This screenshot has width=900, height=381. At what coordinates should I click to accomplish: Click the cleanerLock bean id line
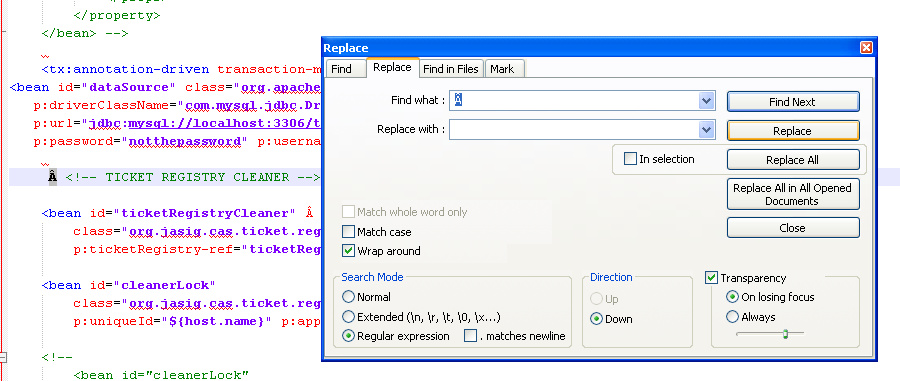click(x=128, y=285)
